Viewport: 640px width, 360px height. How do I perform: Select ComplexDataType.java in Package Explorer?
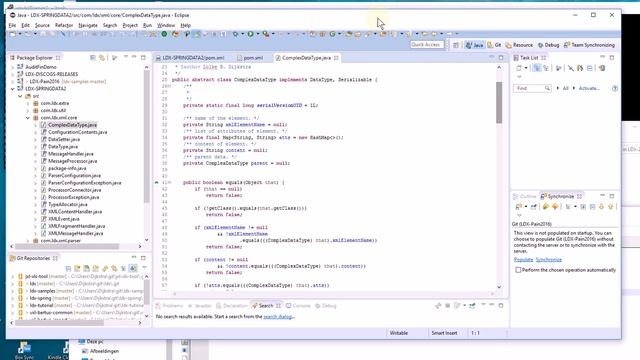click(x=72, y=125)
